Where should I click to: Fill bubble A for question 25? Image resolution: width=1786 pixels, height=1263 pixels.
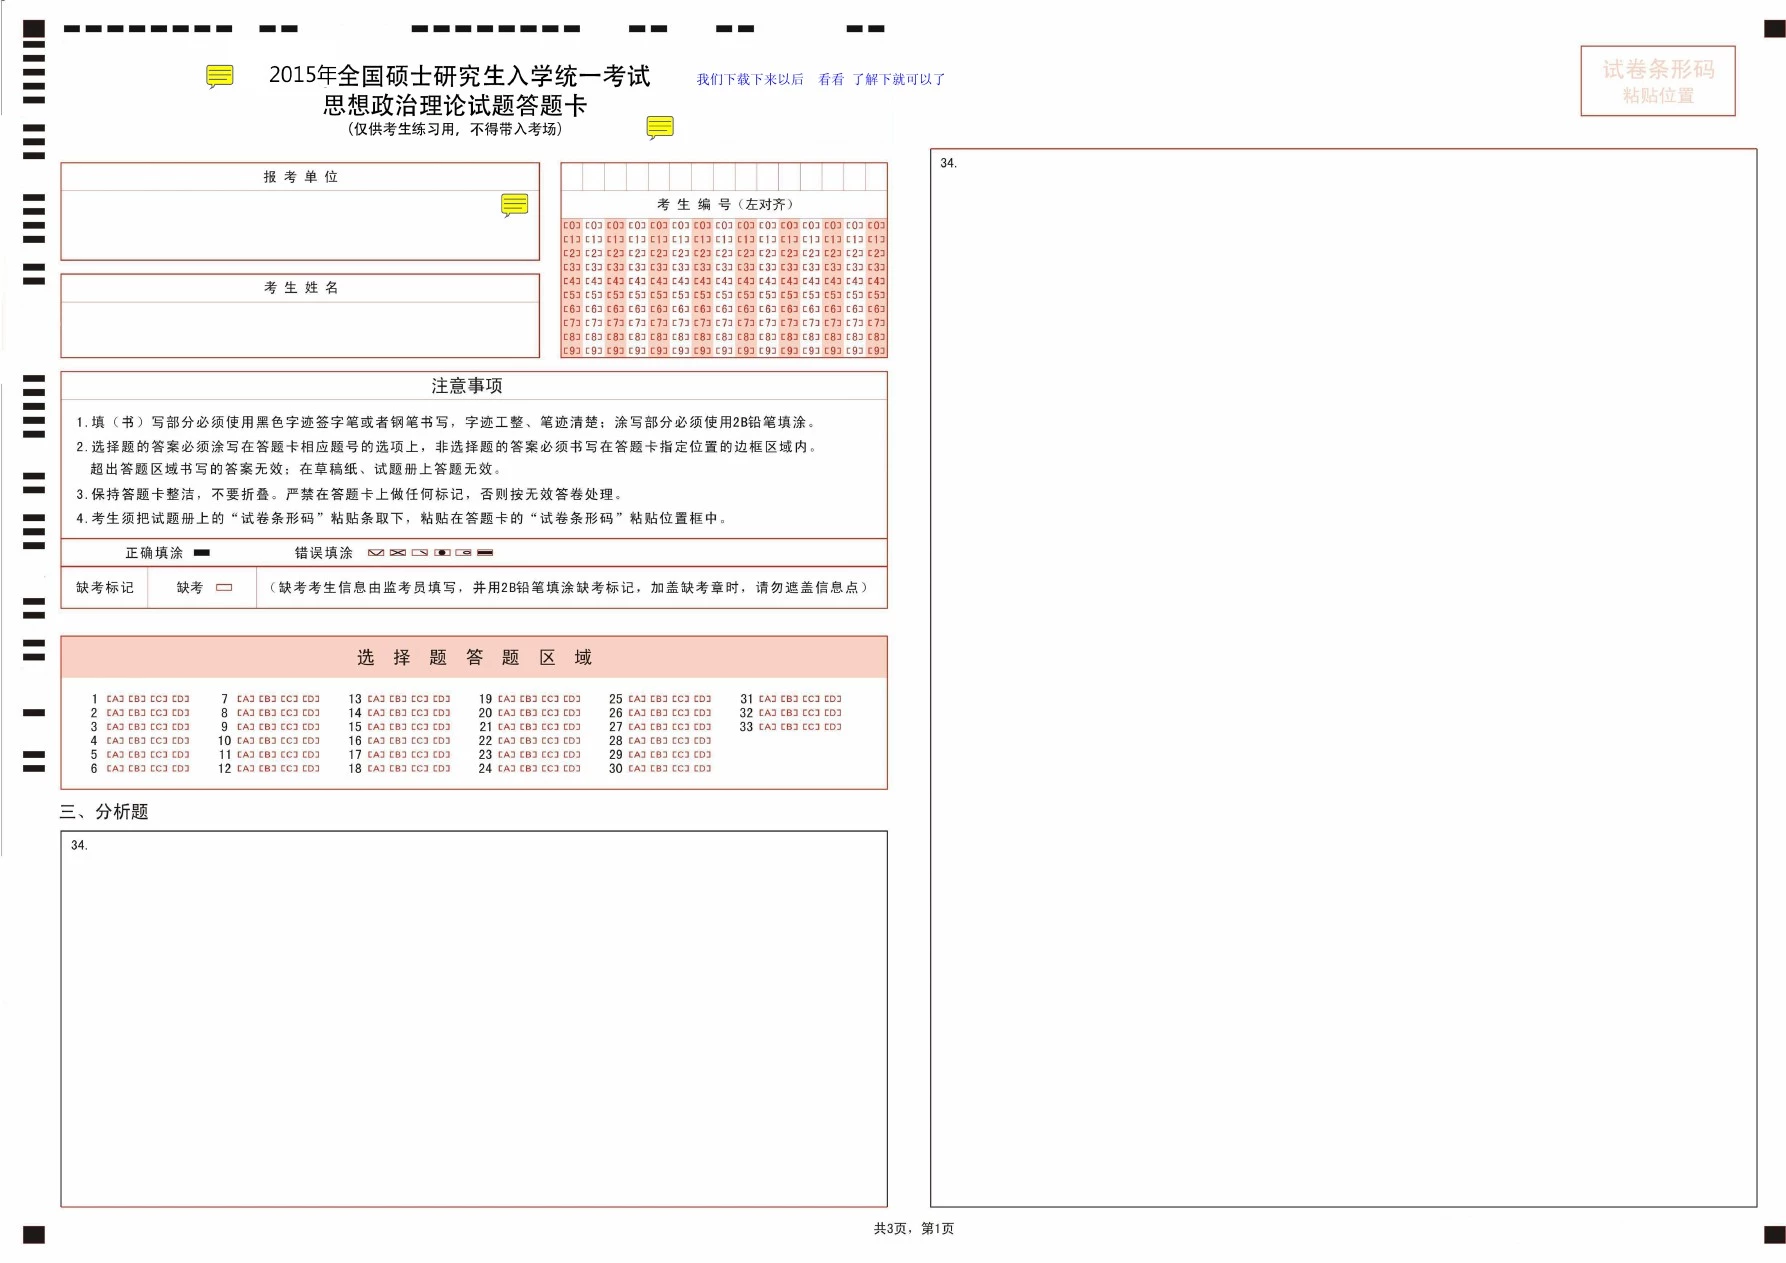pos(637,699)
